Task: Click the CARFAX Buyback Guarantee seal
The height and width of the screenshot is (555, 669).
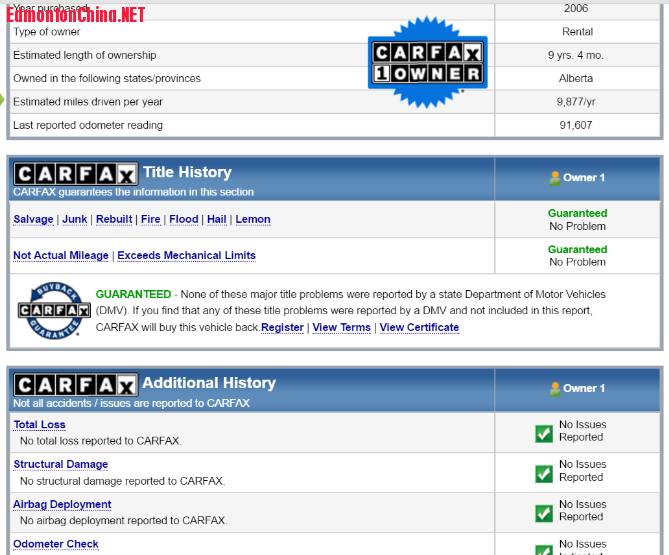Action: (47, 311)
